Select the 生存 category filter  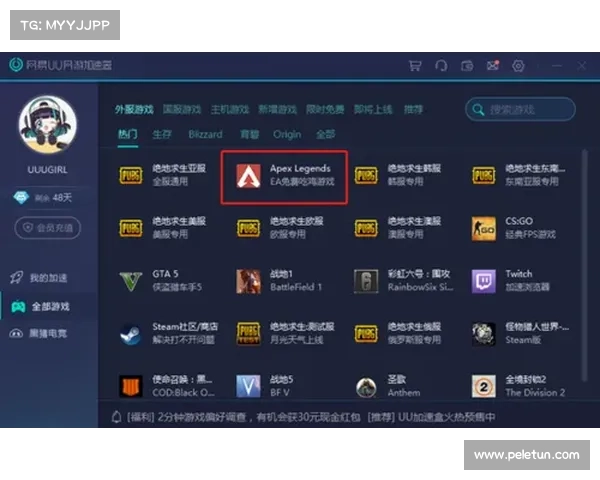point(162,134)
